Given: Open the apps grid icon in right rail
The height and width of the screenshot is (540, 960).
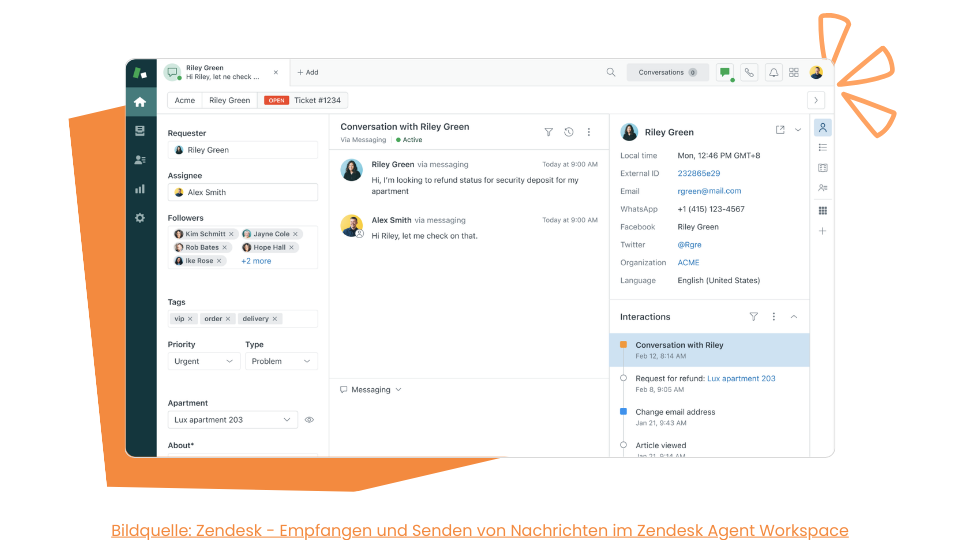Looking at the screenshot, I should pos(822,211).
